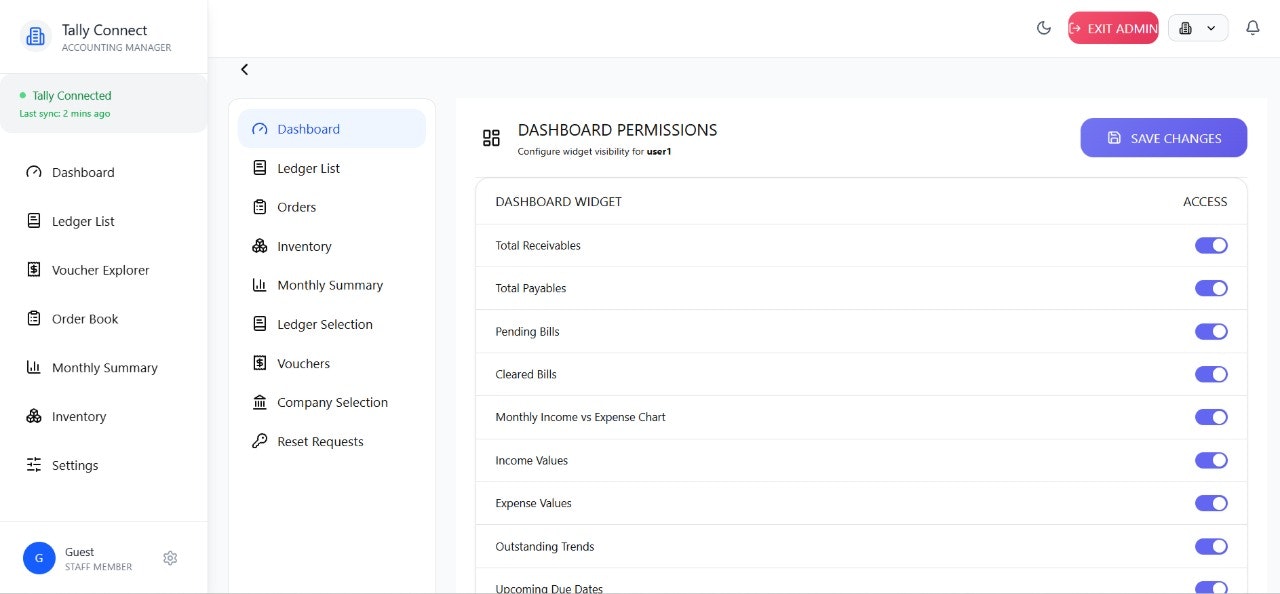
Task: Click the 'Monthly Income vs Expense Chart' label
Action: (x=580, y=417)
